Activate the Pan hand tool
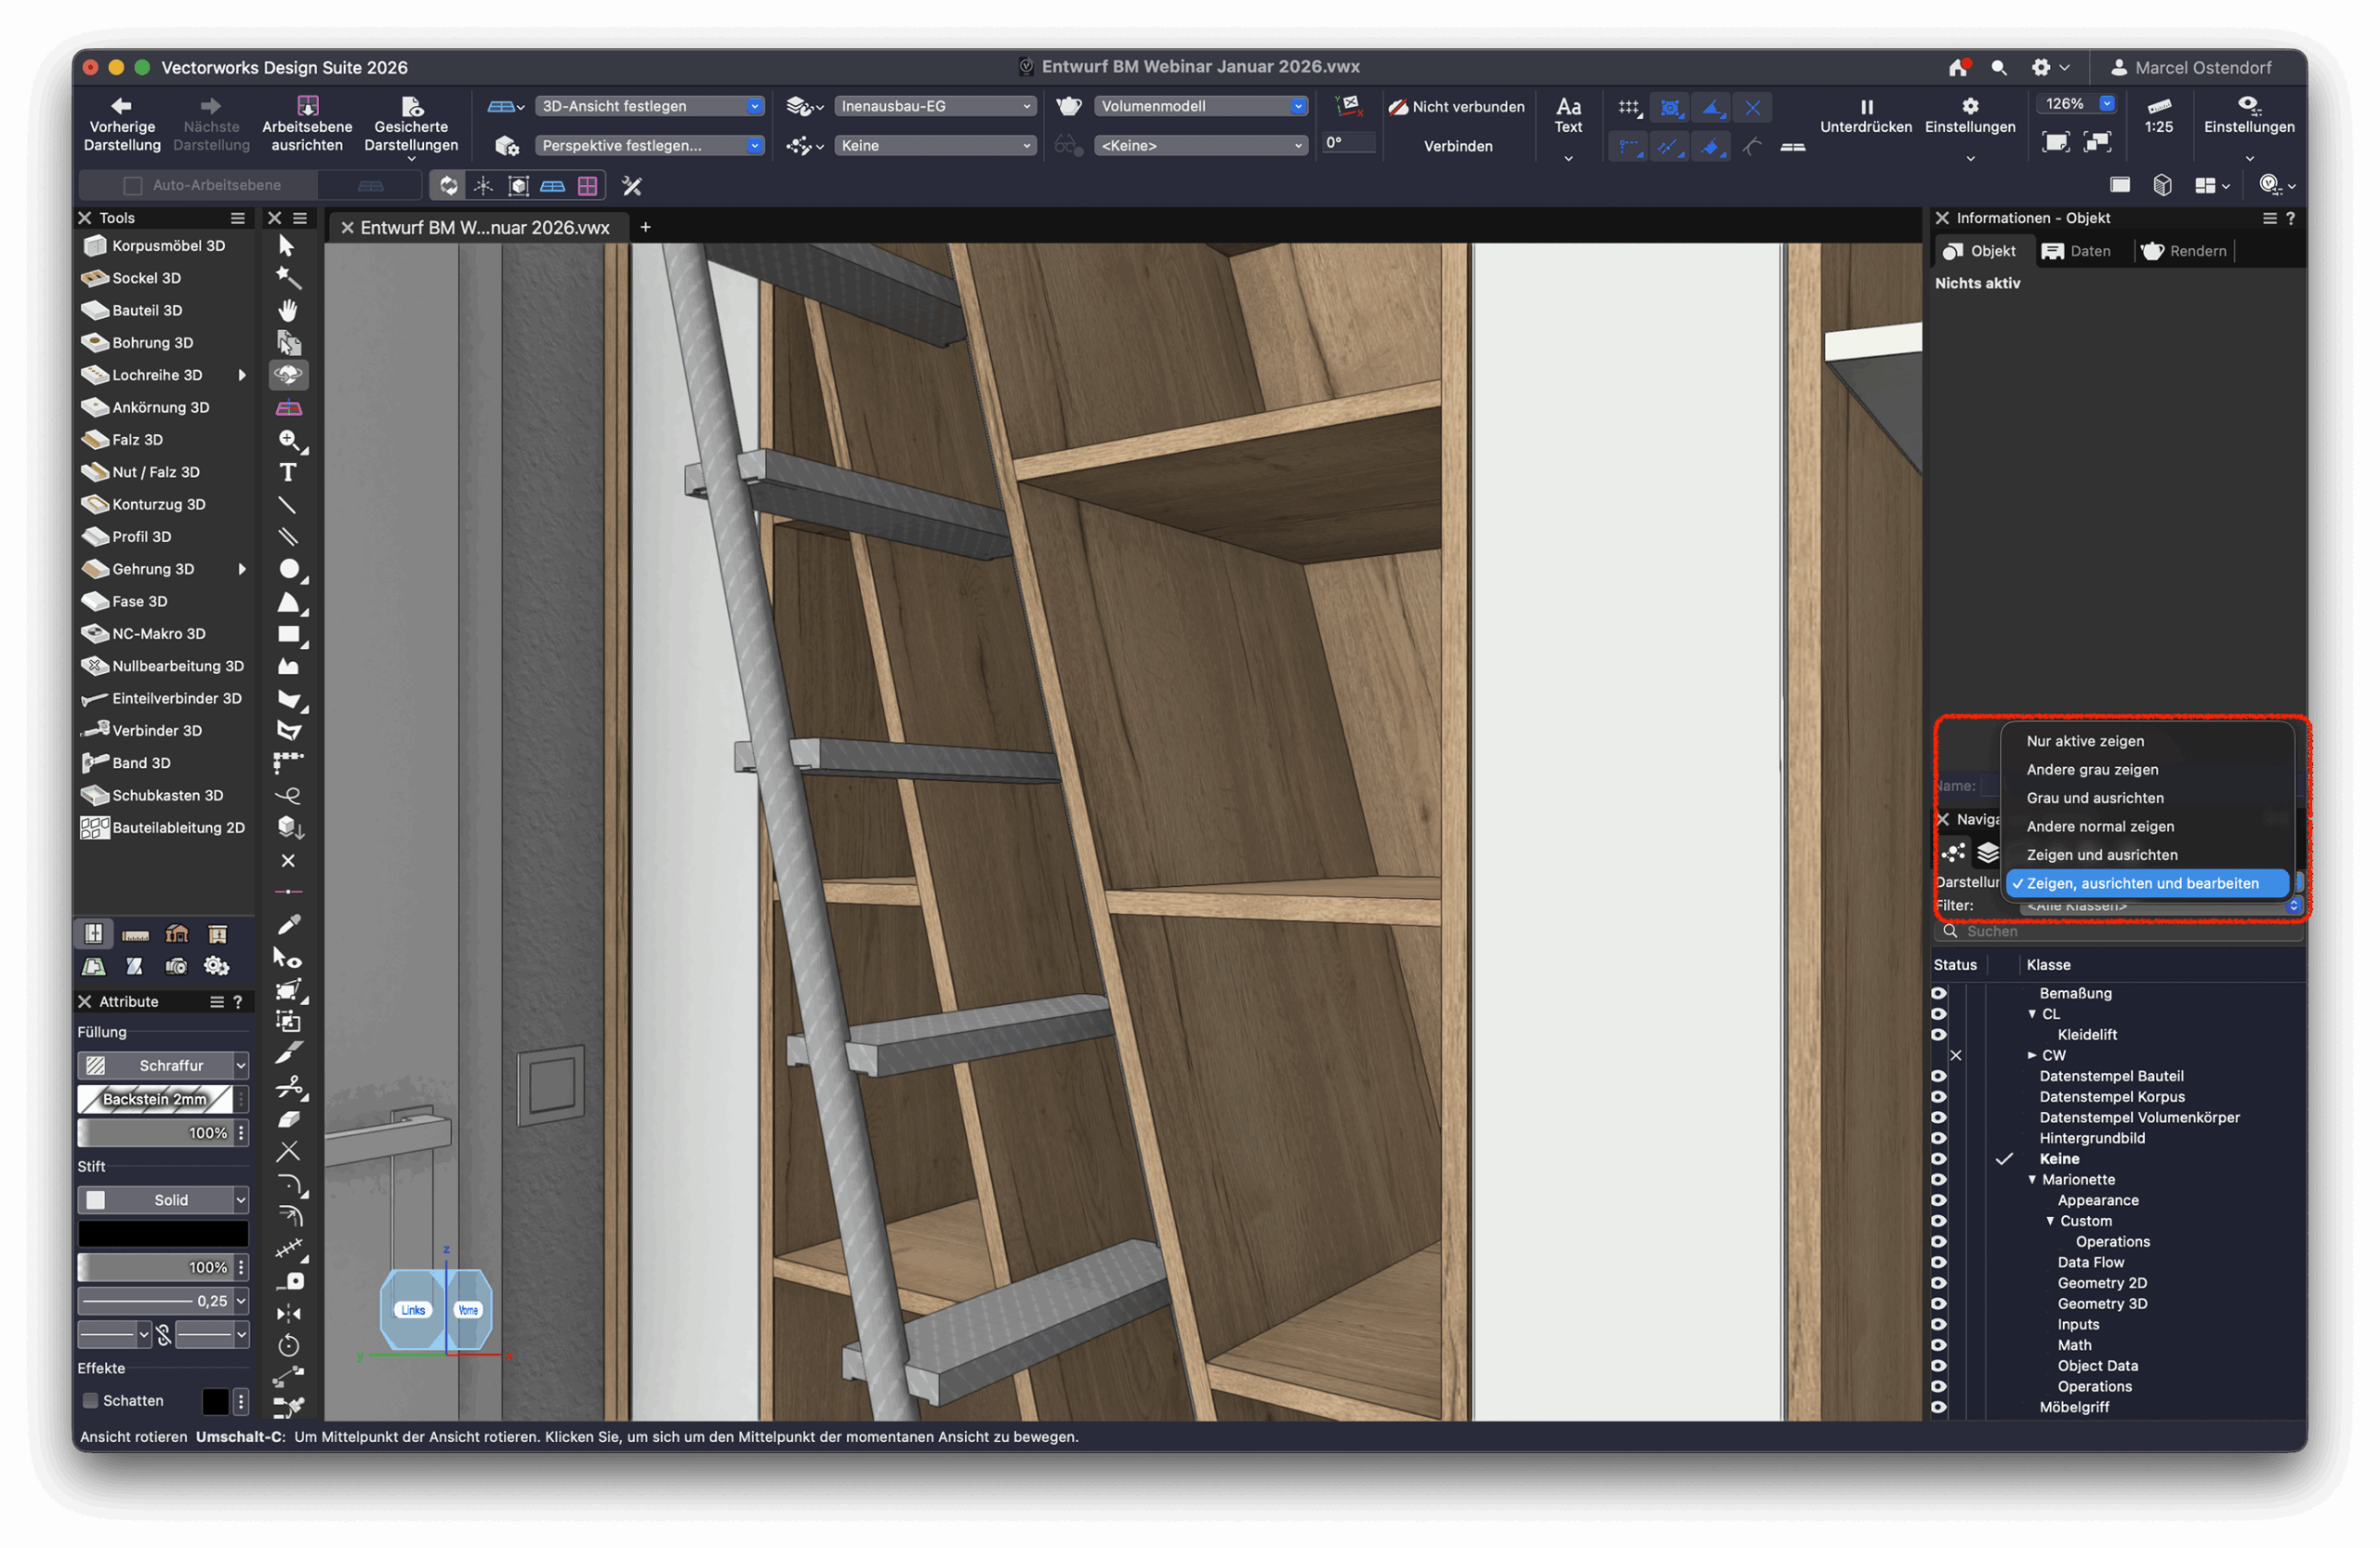2380x1548 pixels. (288, 311)
